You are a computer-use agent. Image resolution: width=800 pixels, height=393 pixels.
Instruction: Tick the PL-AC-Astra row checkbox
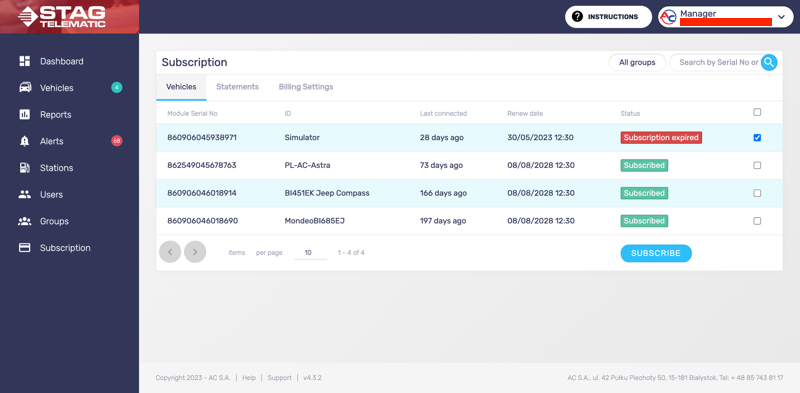757,165
